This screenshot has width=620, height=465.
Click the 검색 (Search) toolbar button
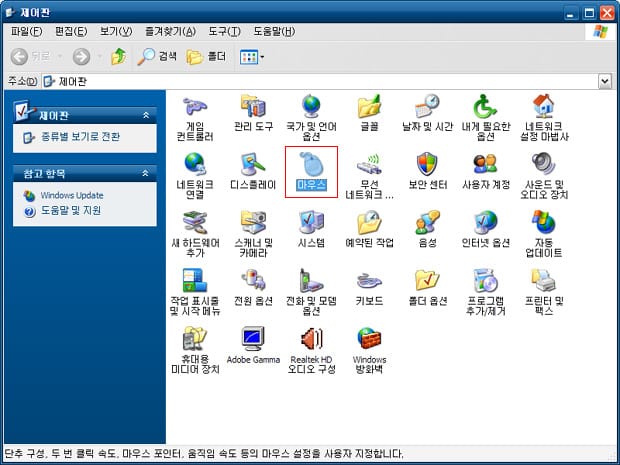tap(158, 57)
